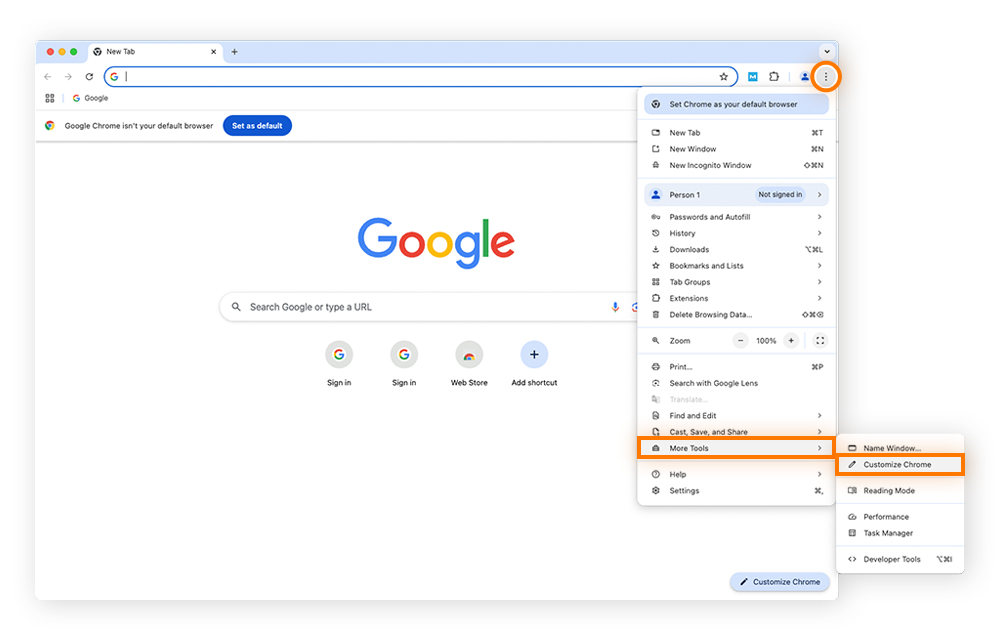Expand Bookmarks and Lists submenu
1000x640 pixels.
click(x=736, y=266)
